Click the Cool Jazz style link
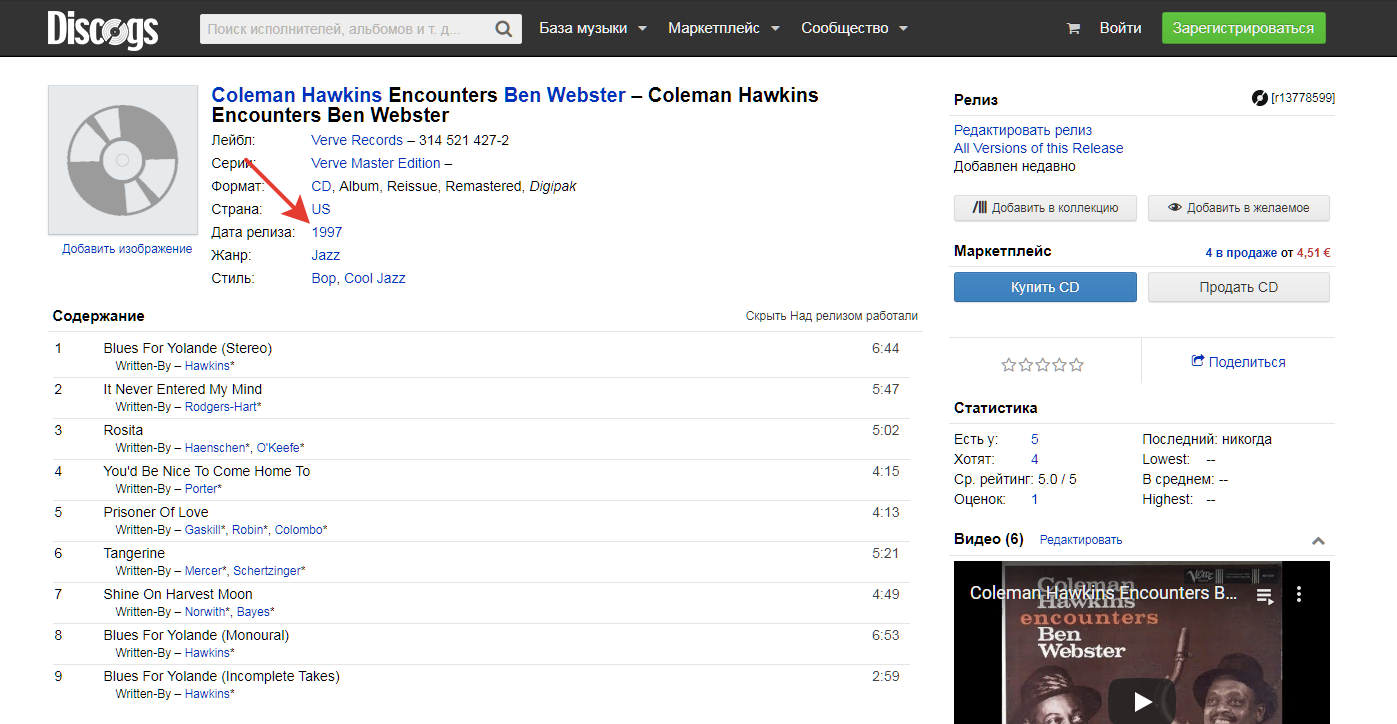The width and height of the screenshot is (1397, 724). [x=375, y=278]
